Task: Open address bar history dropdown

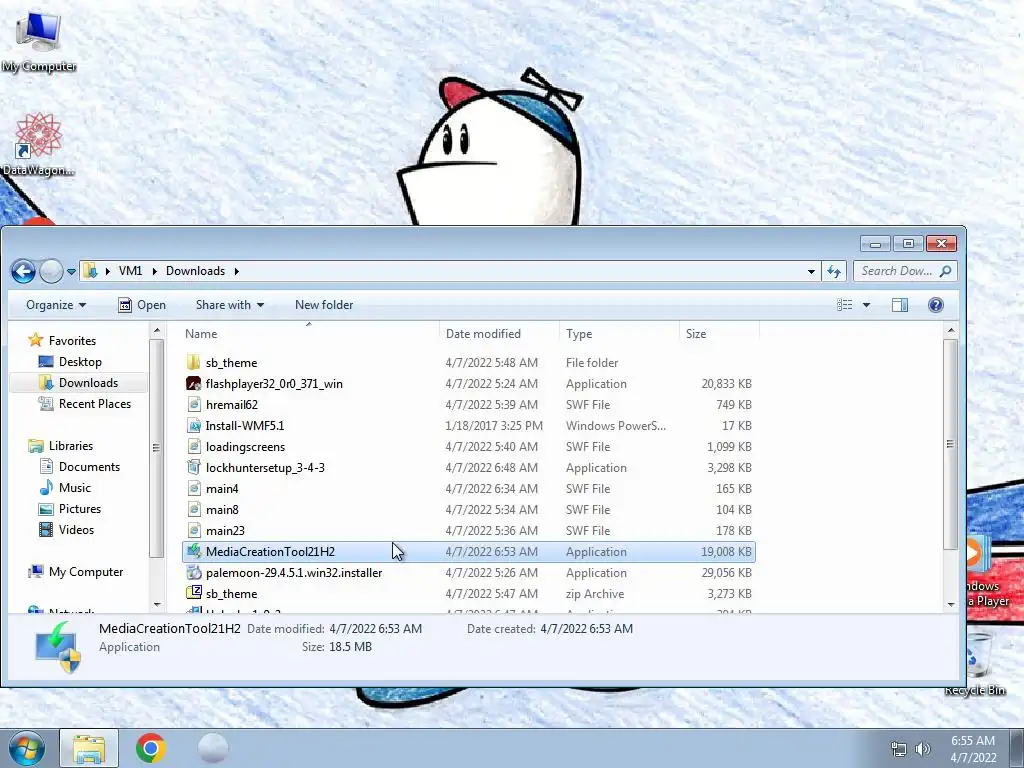Action: [x=811, y=271]
